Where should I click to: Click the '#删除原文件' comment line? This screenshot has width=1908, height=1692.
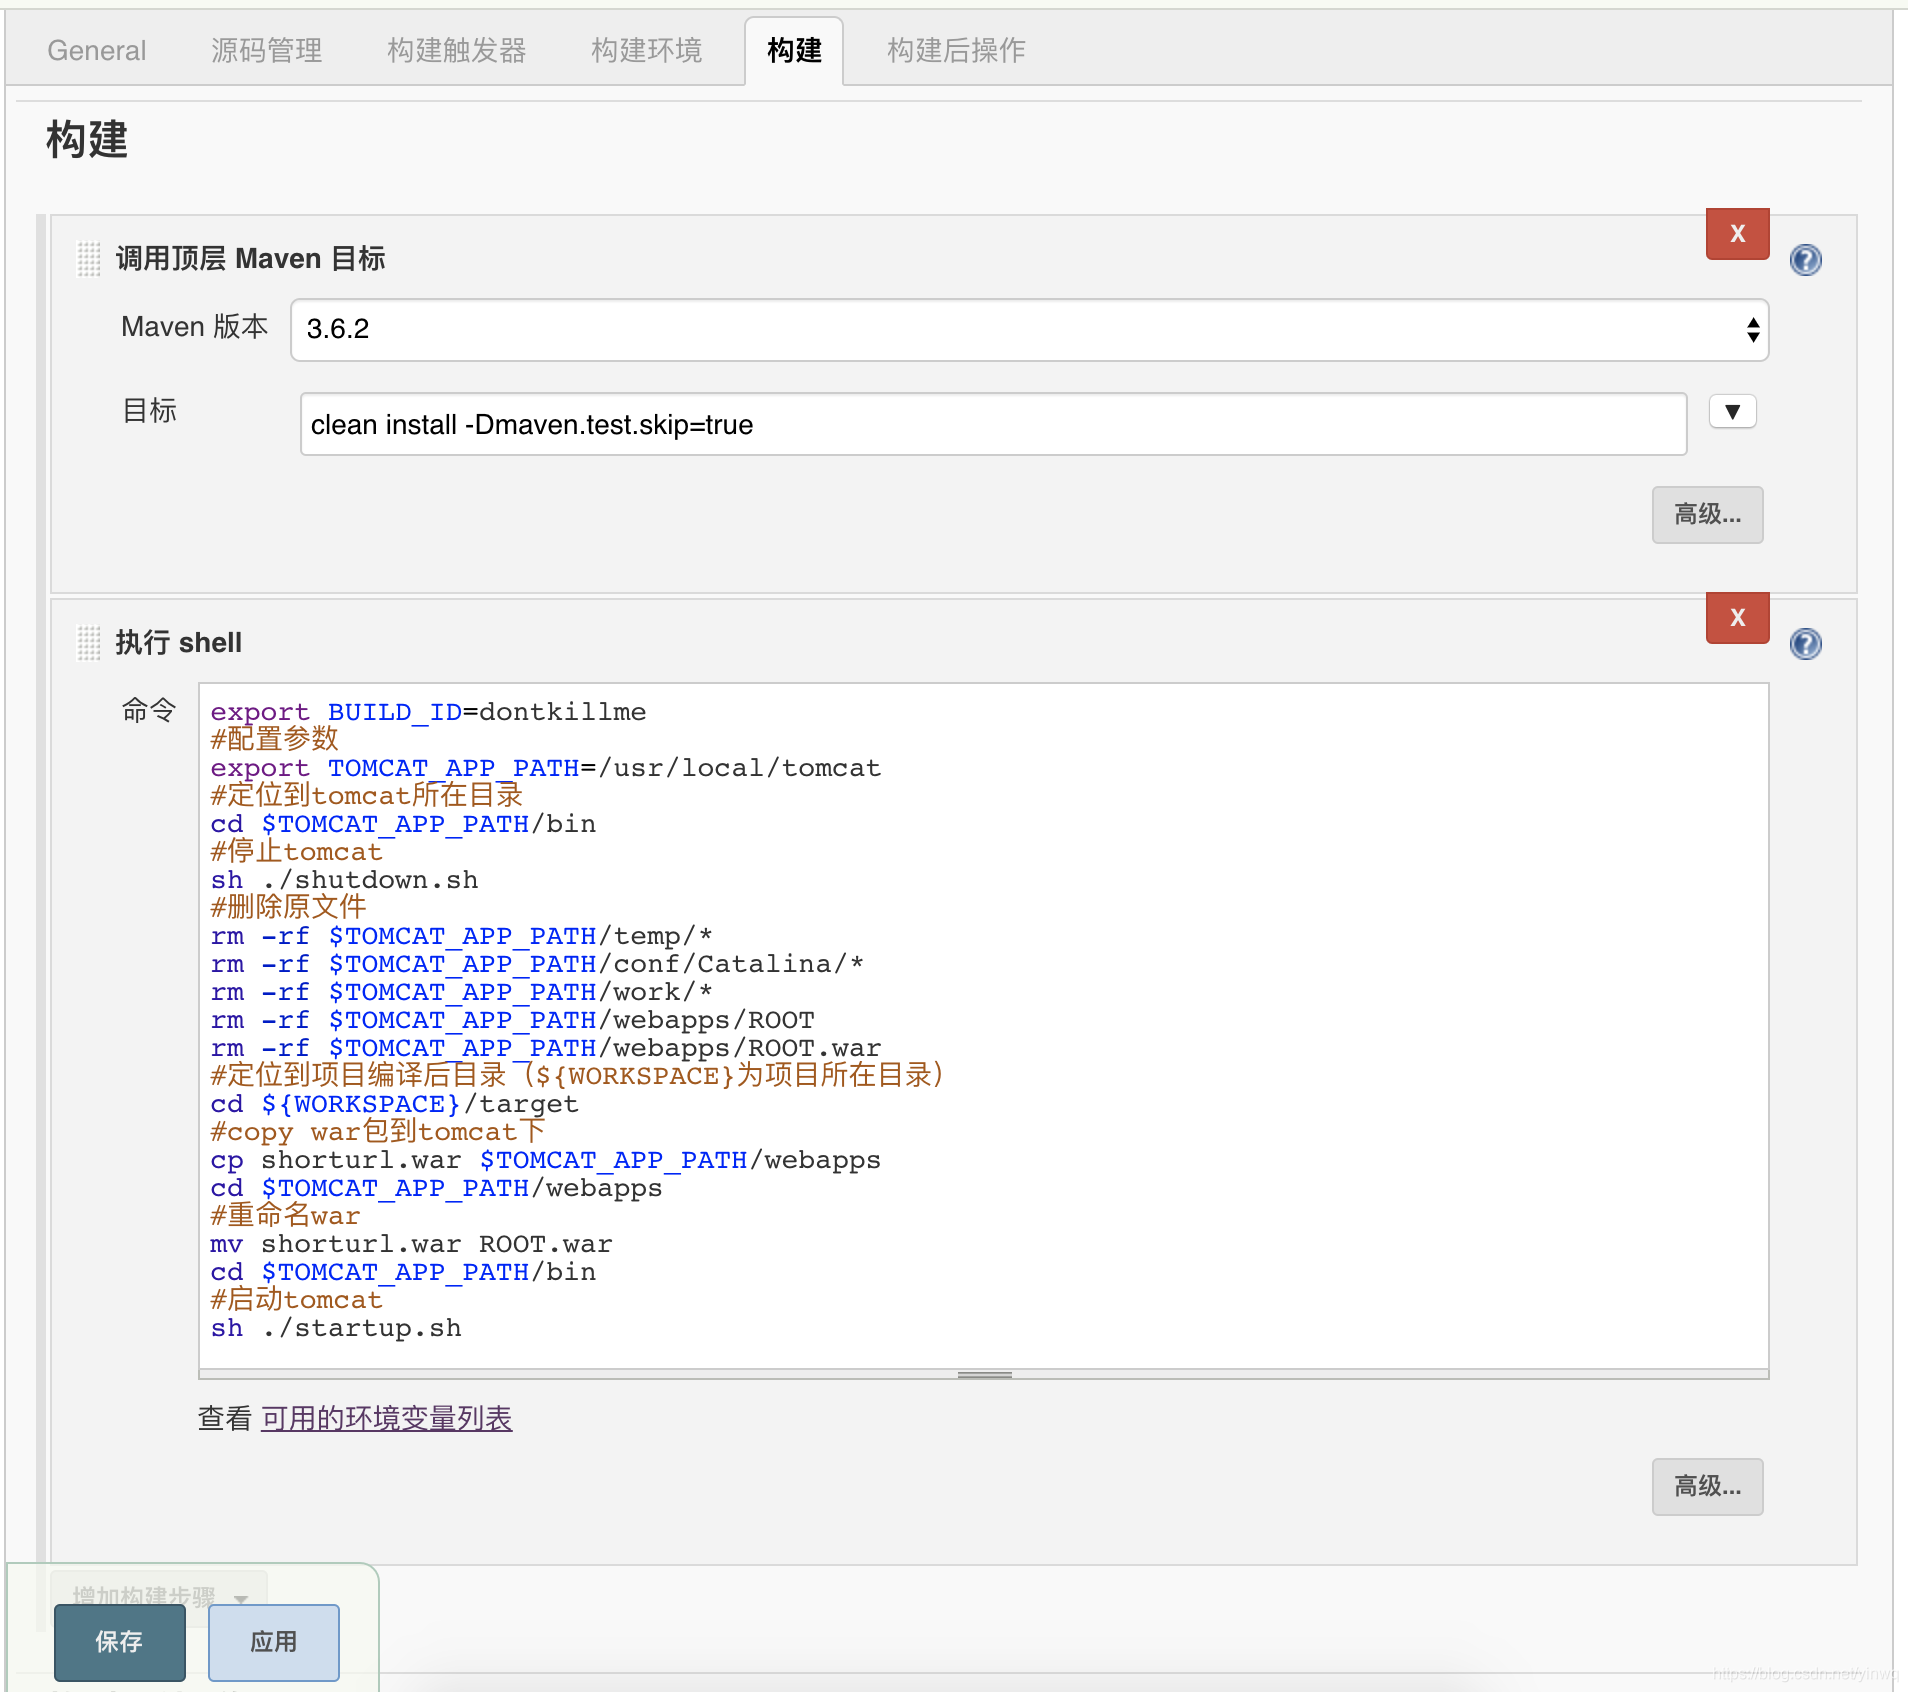[288, 908]
